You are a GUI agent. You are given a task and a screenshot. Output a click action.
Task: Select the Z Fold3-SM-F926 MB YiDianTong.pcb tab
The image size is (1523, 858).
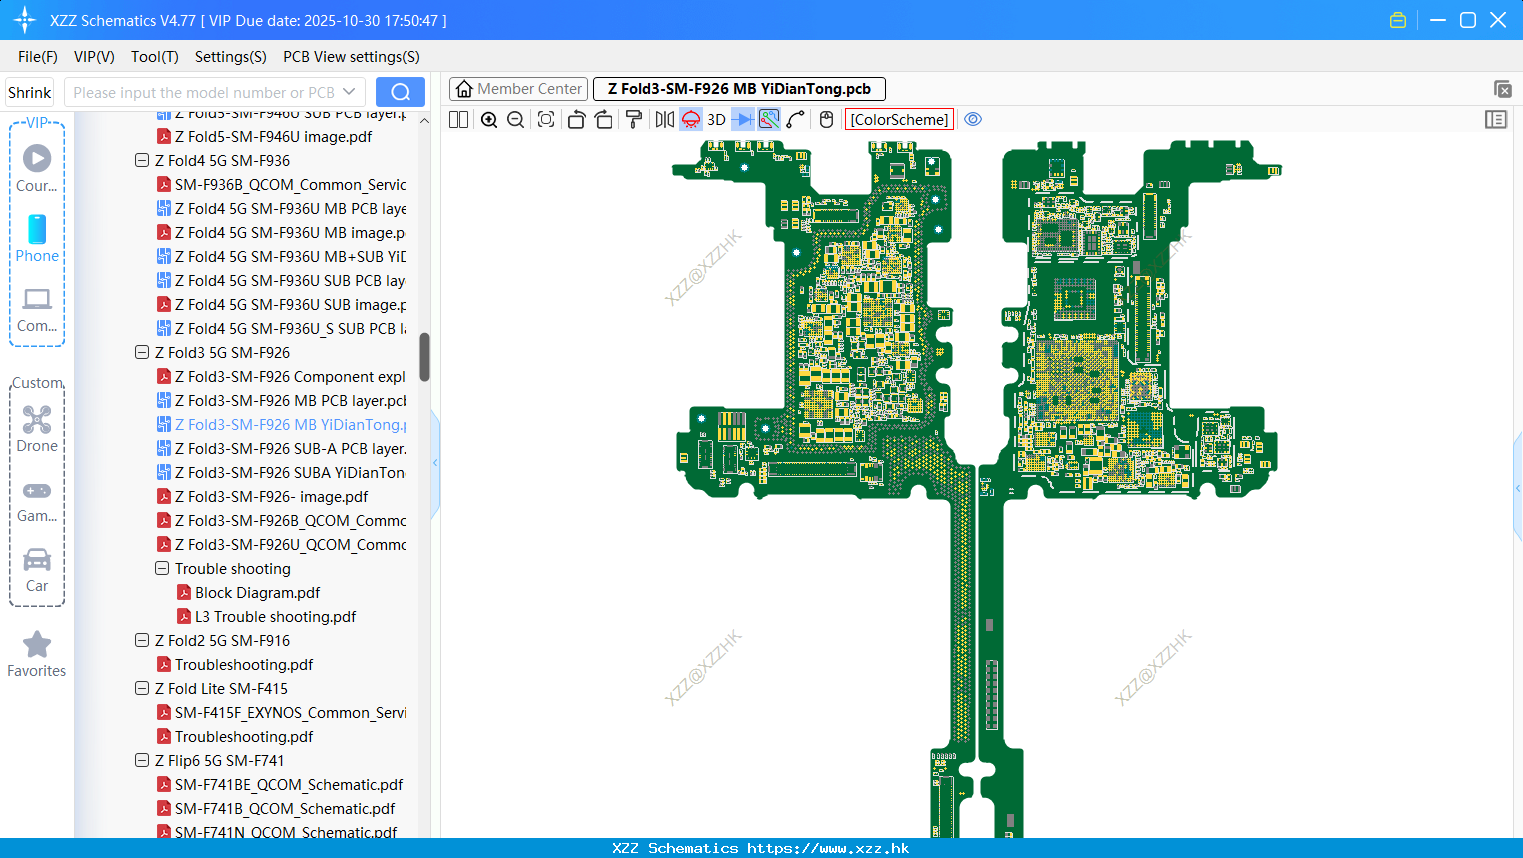click(739, 89)
